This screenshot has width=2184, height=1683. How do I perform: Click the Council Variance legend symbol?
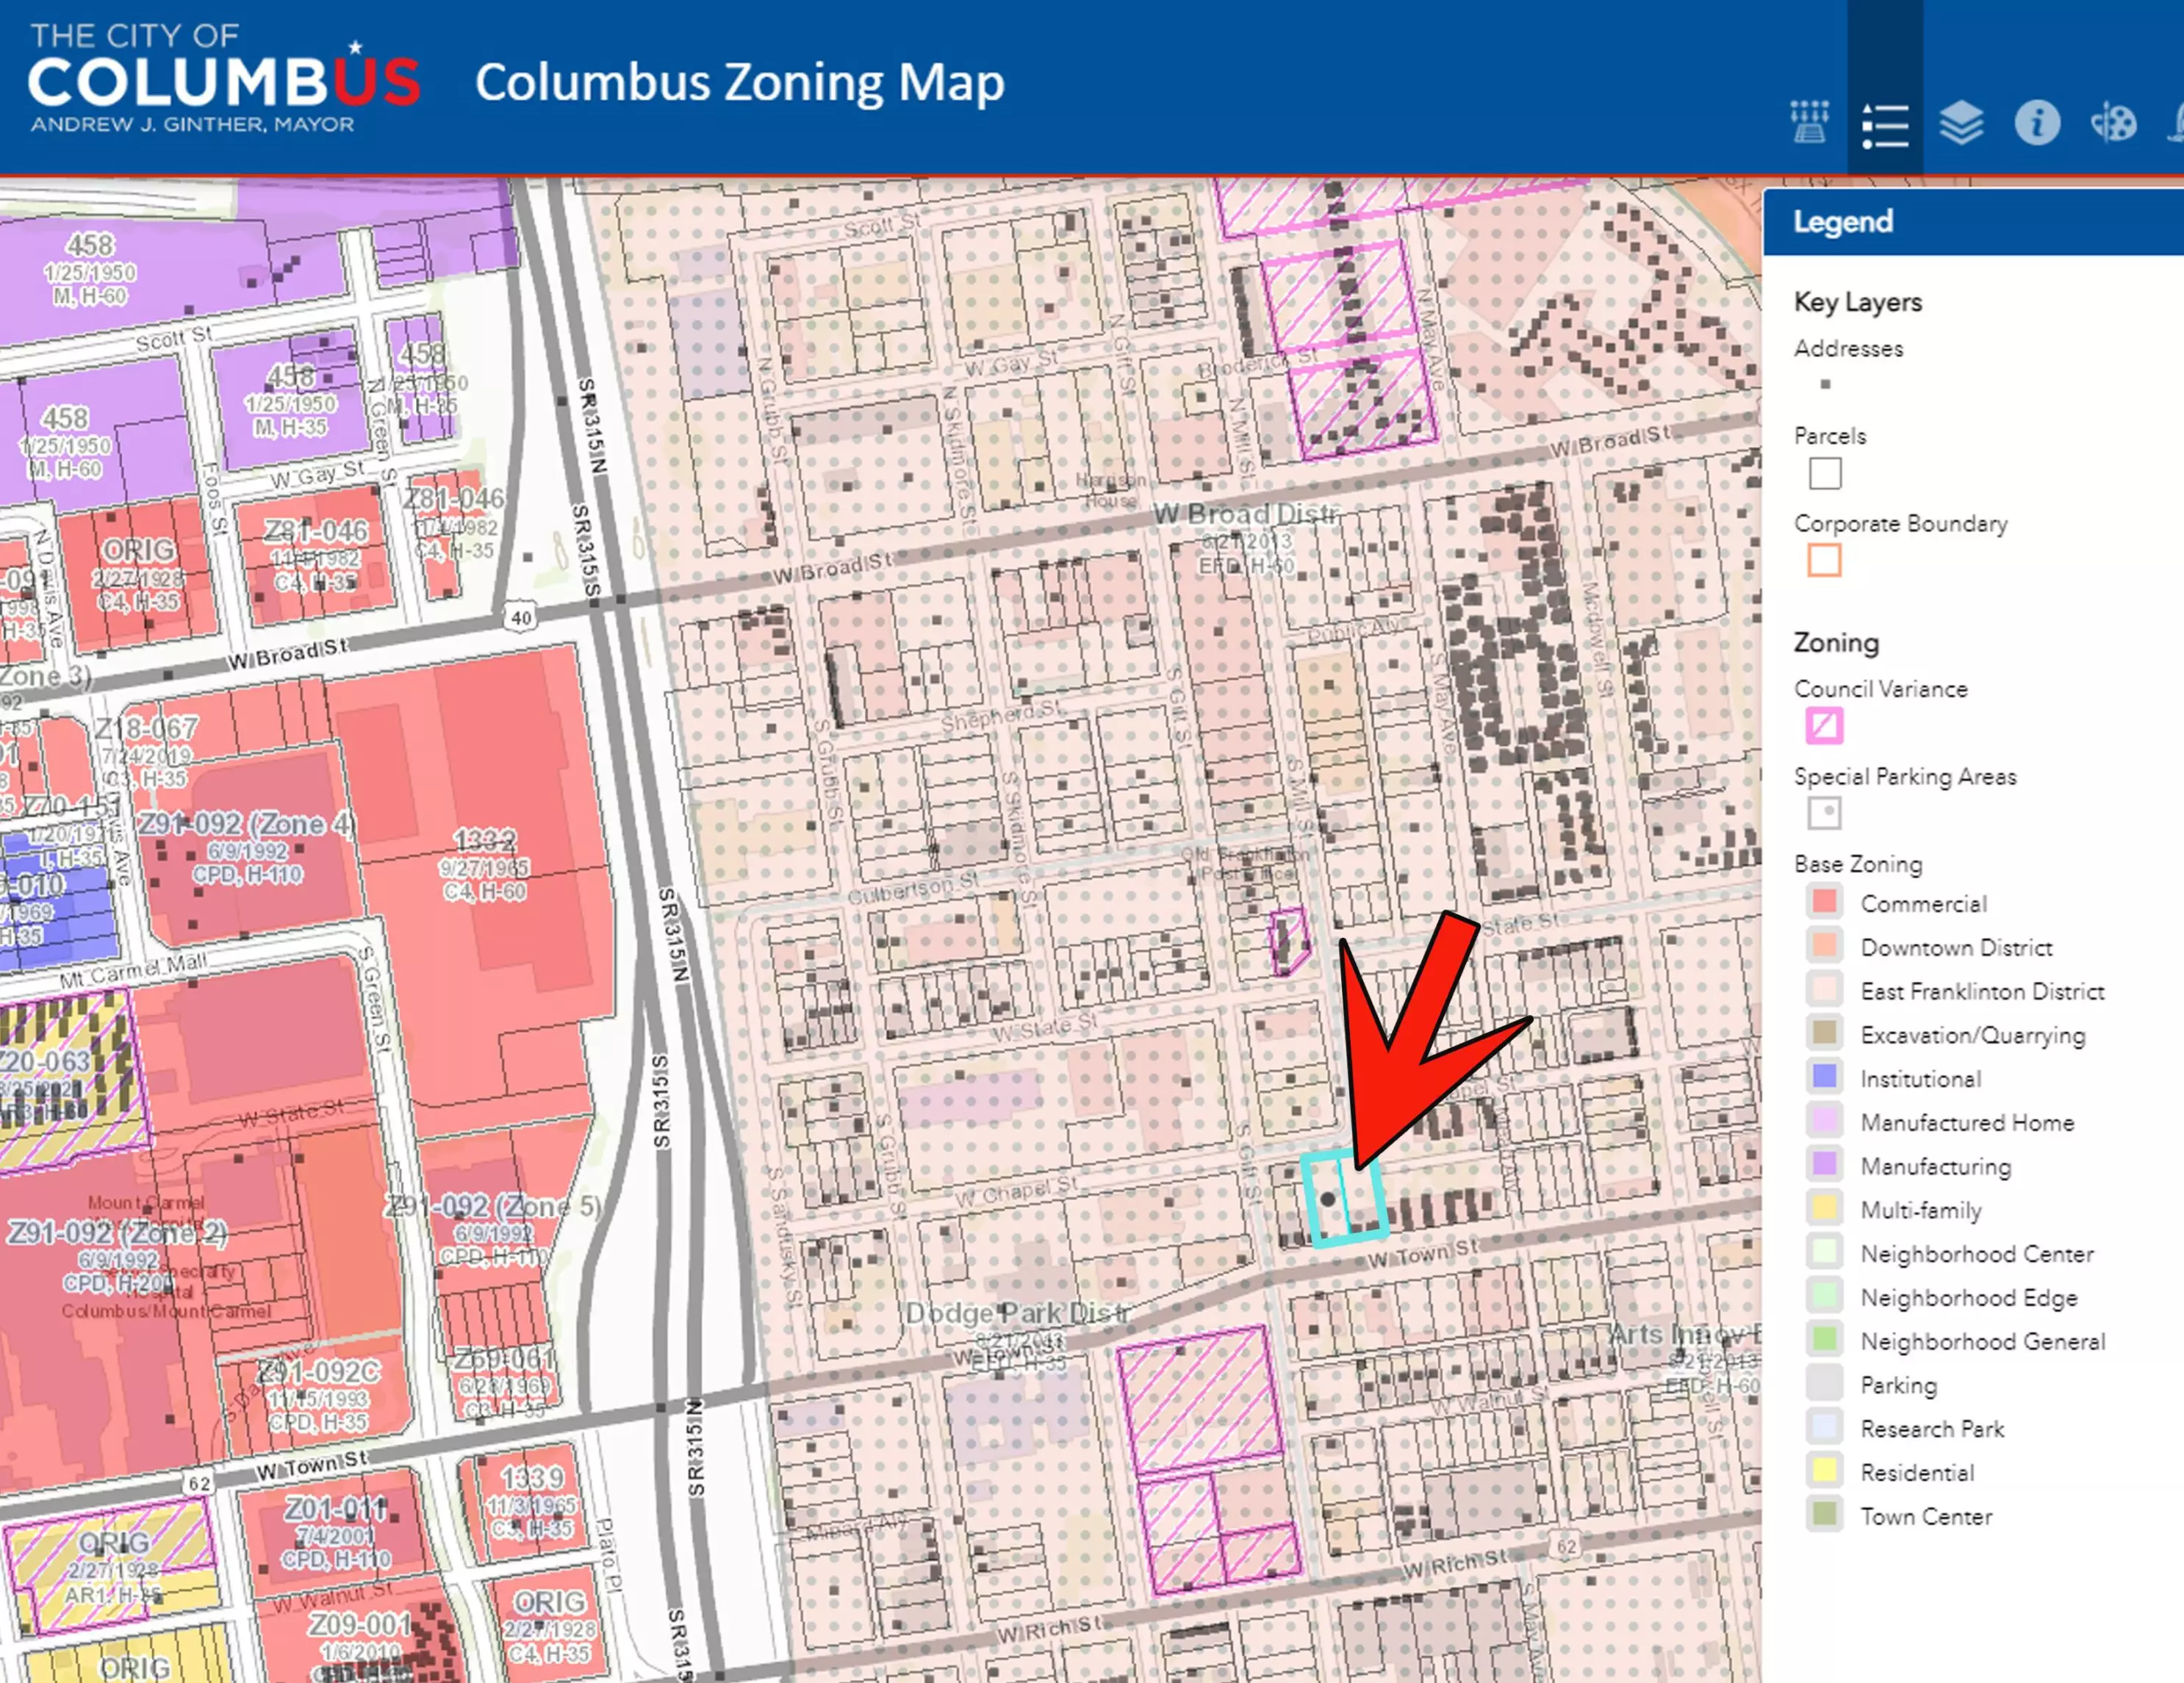[1824, 725]
